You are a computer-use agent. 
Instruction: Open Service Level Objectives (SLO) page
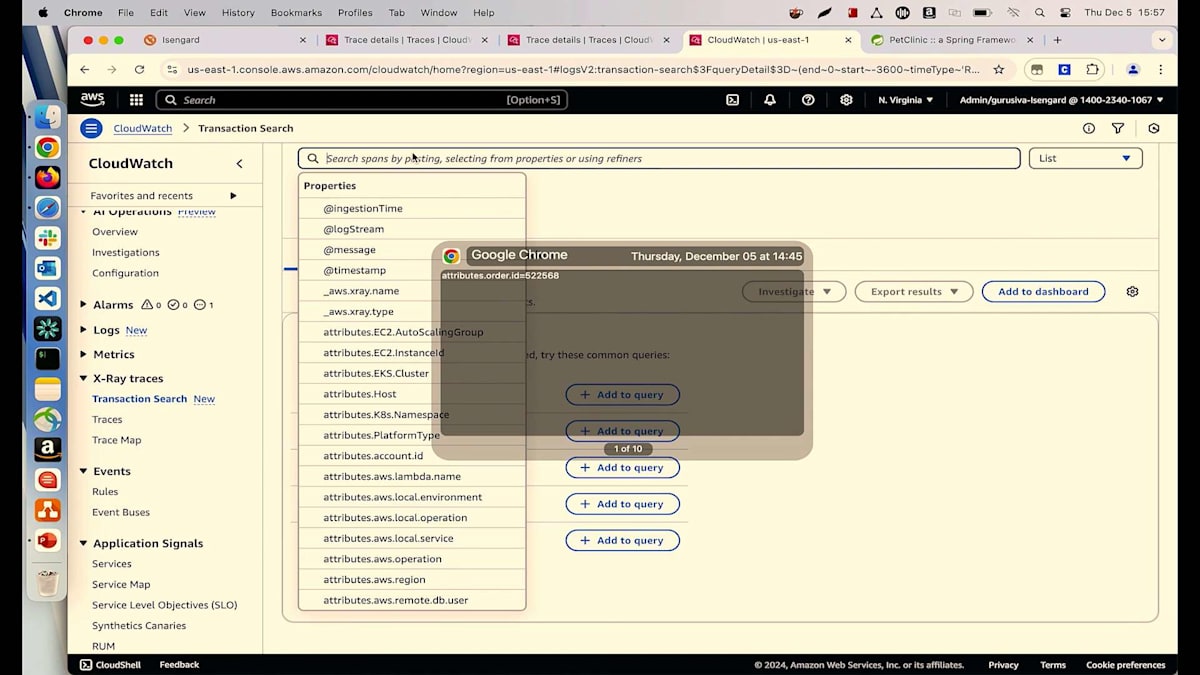tap(164, 605)
